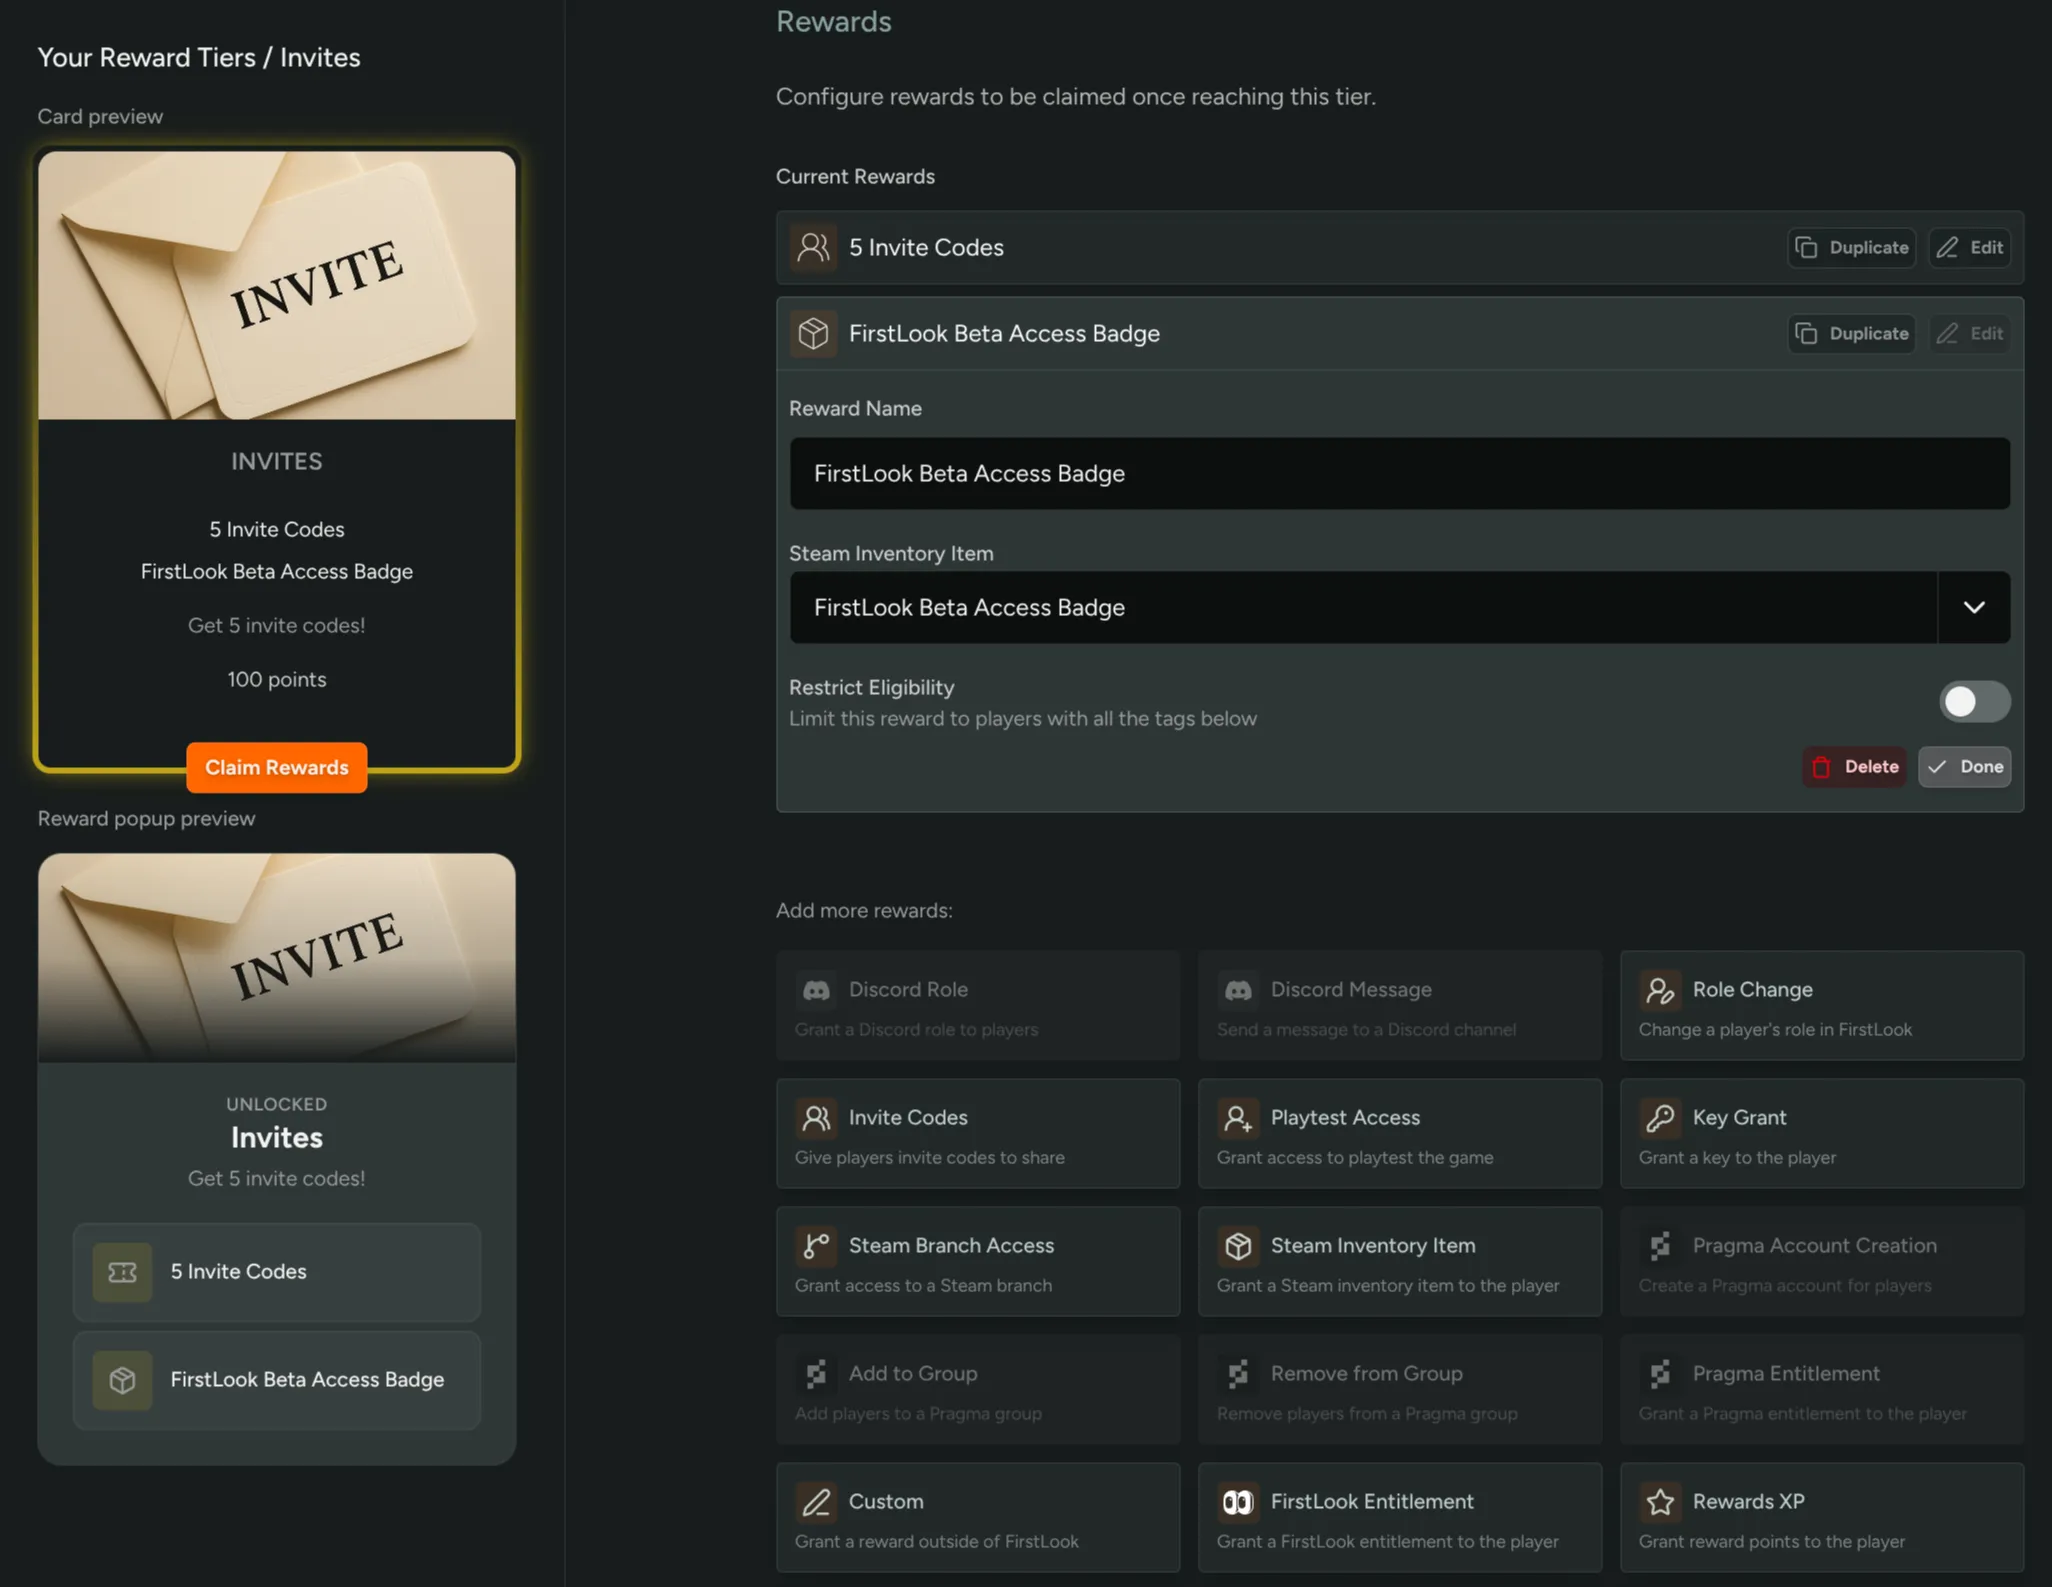
Task: Click the Discord icon on Discord Role card
Action: [x=816, y=990]
